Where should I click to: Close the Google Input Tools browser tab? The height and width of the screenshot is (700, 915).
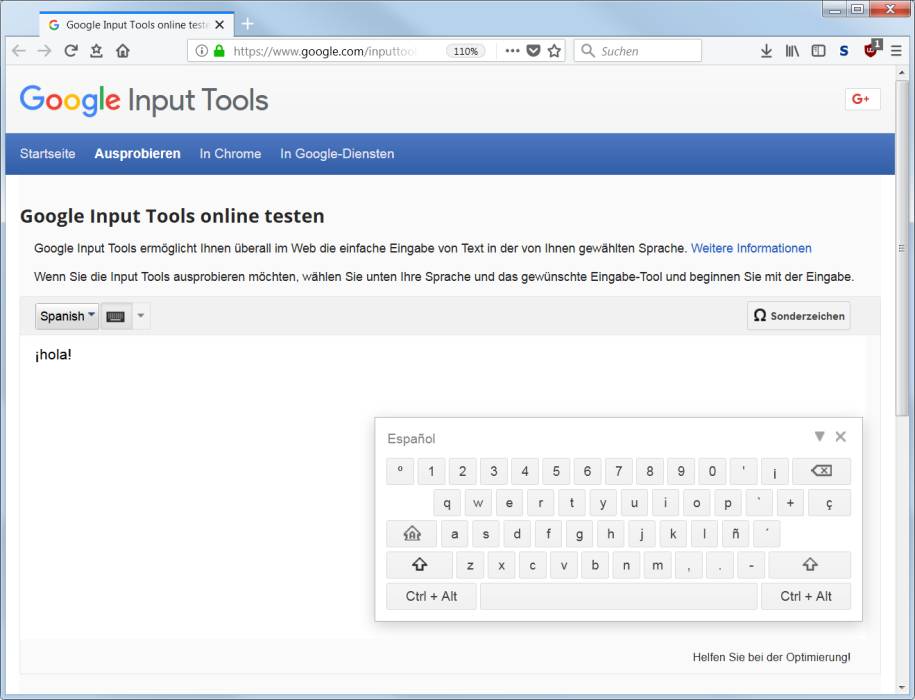click(219, 24)
